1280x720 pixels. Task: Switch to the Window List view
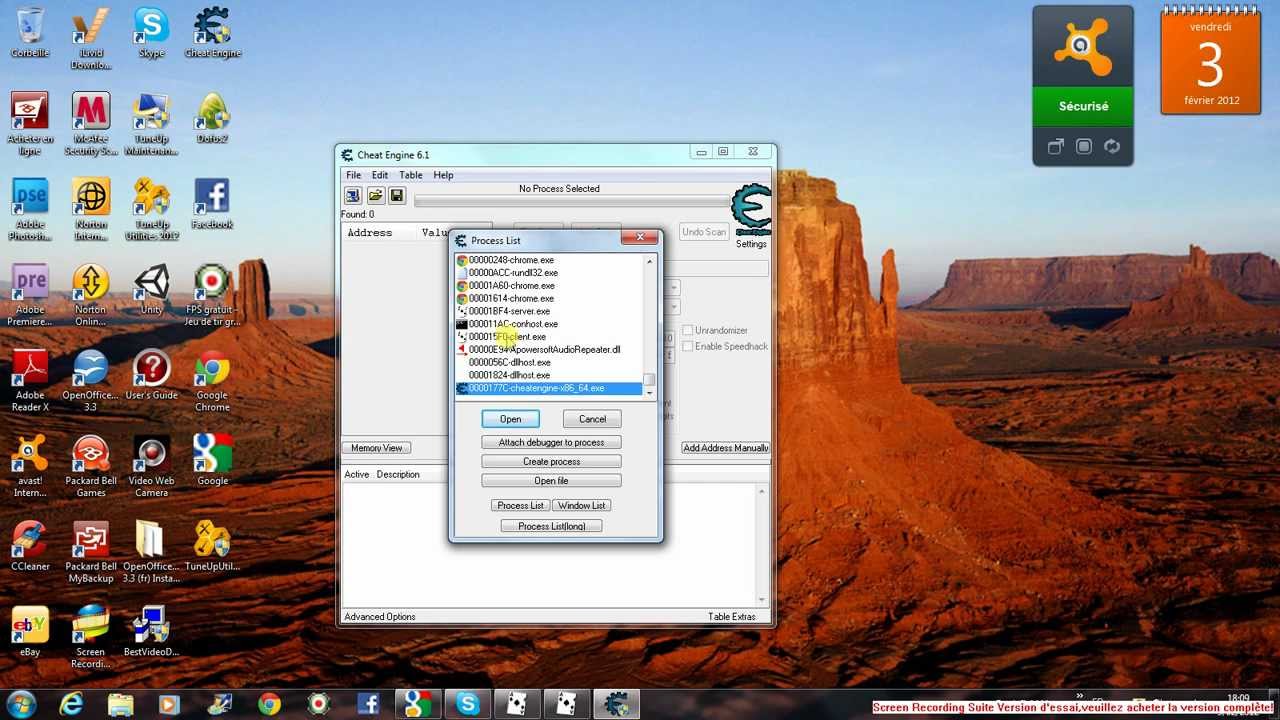pos(581,505)
